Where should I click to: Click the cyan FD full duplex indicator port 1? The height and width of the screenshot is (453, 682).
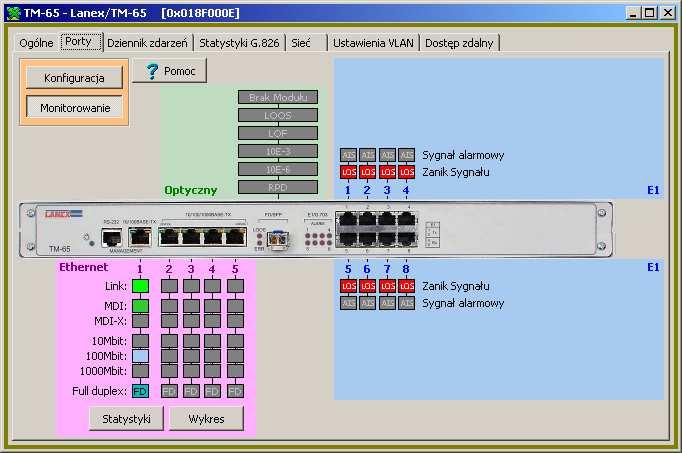pos(140,391)
